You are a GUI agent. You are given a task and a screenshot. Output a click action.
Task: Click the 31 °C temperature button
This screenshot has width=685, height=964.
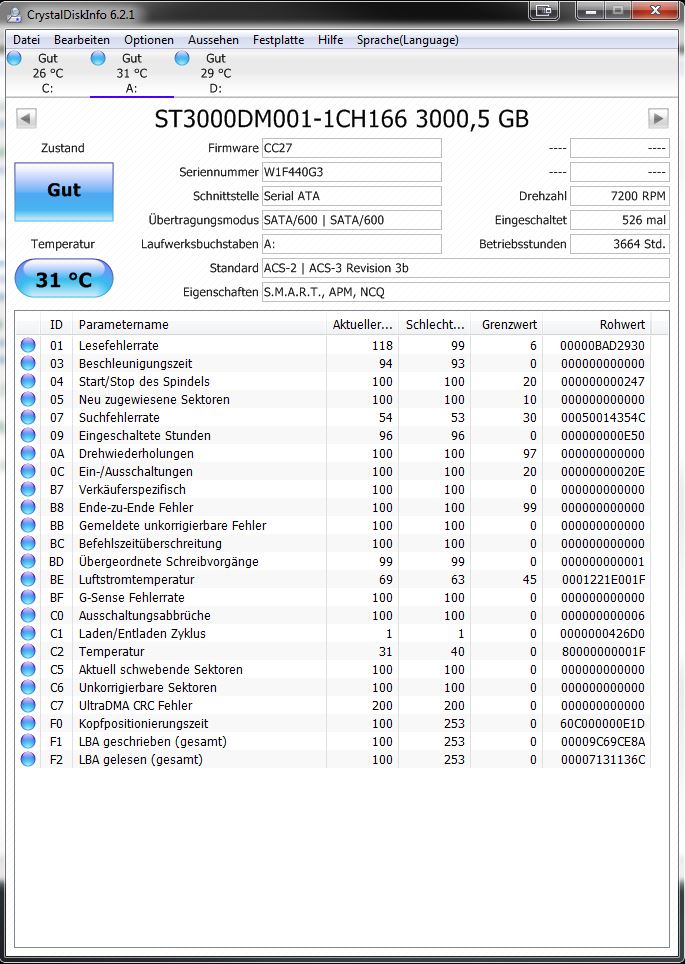point(64,280)
